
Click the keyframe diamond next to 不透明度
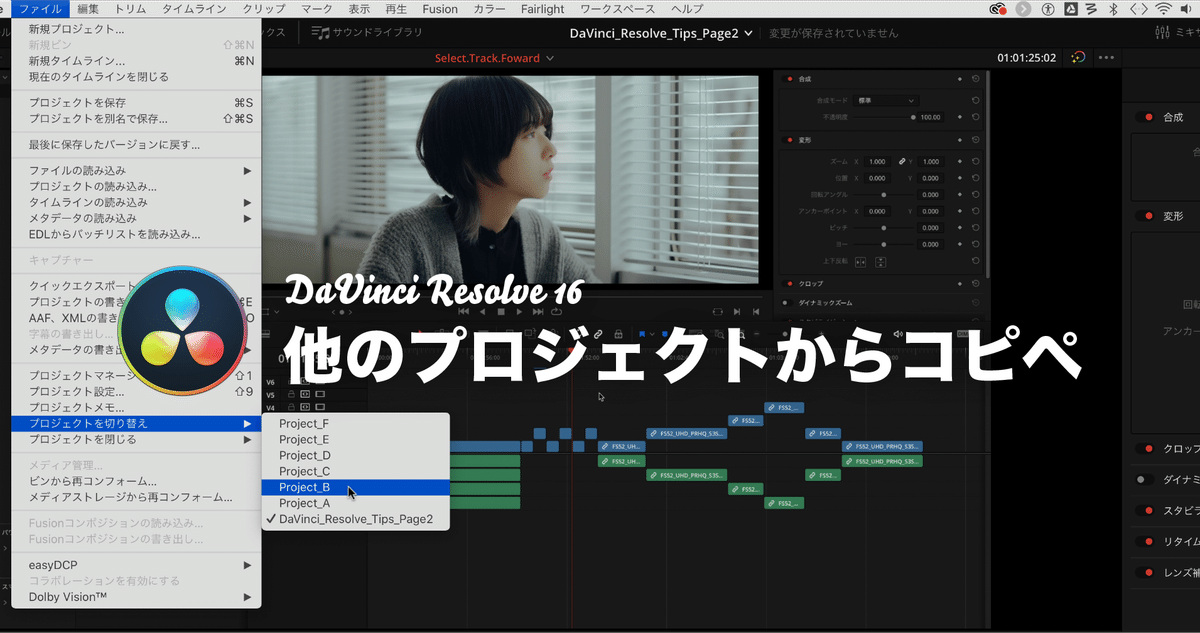[960, 117]
